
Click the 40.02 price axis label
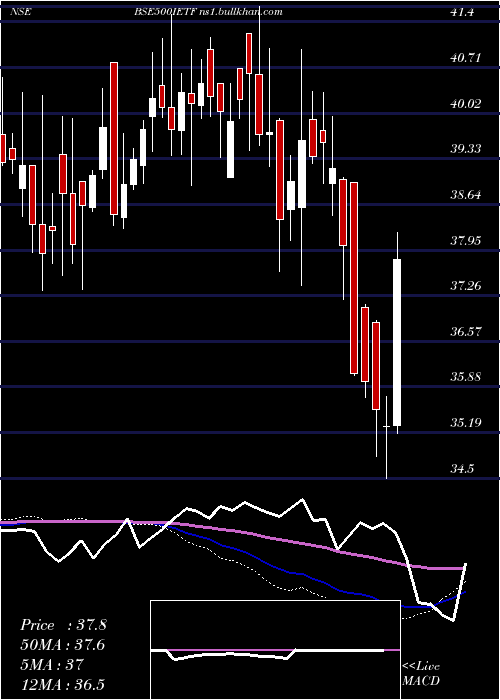click(x=466, y=104)
